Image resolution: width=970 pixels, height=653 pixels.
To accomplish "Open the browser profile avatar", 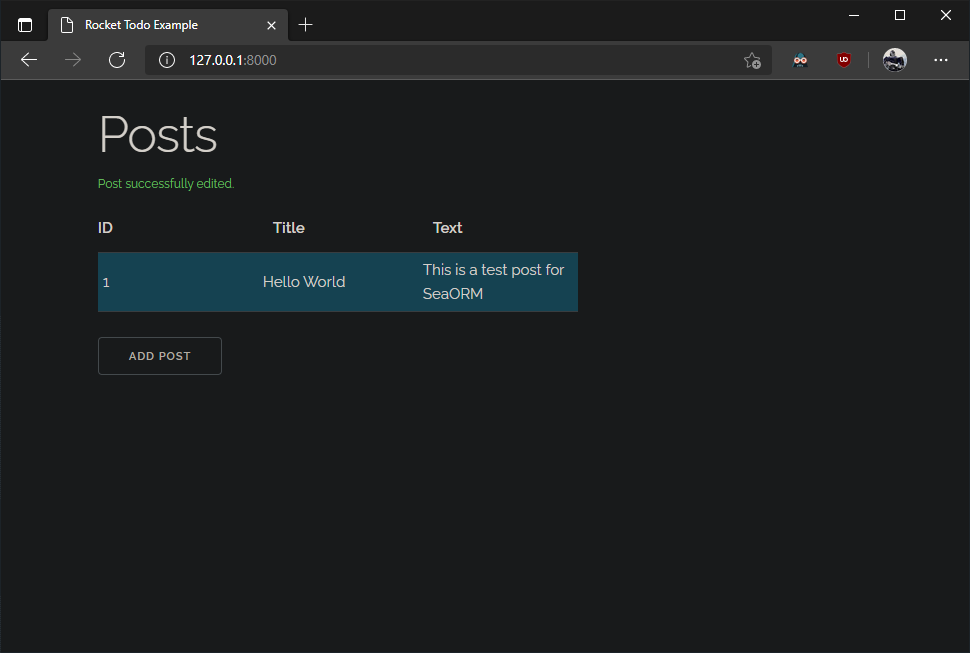I will (x=895, y=60).
